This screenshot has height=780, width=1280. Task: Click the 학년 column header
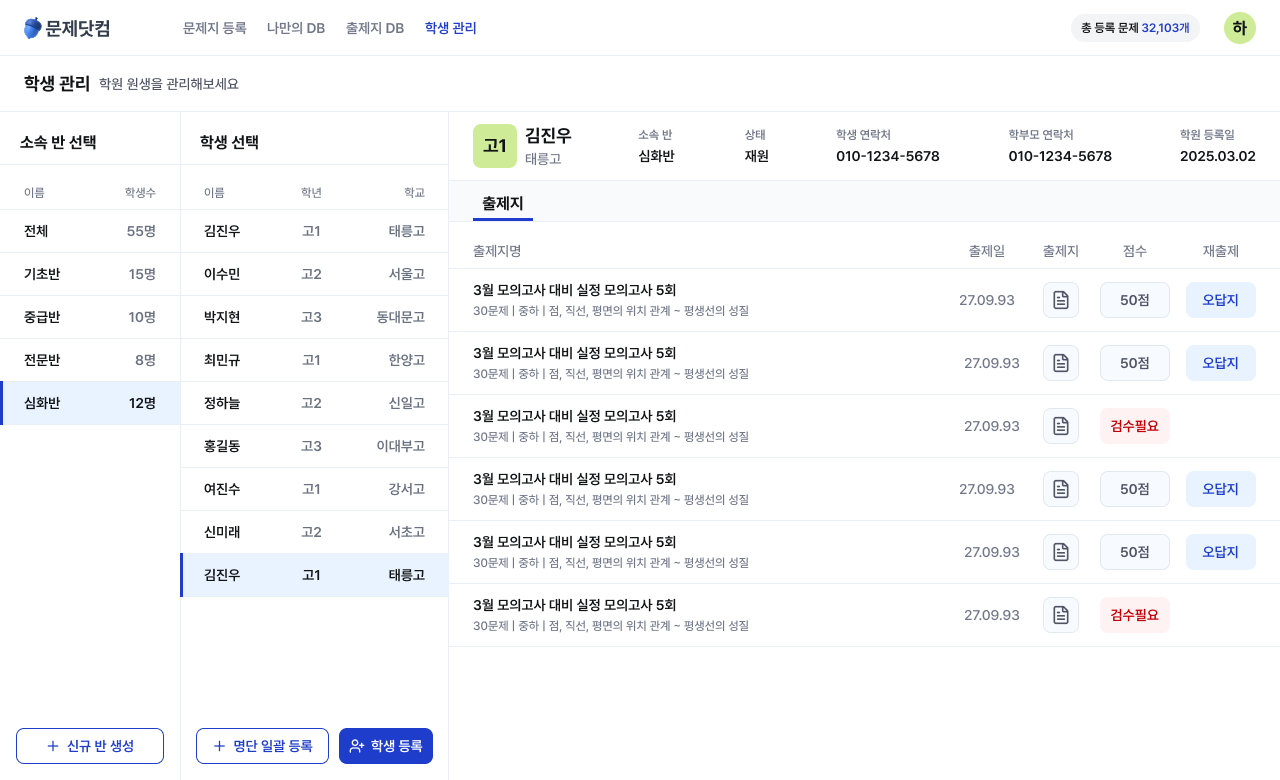[311, 192]
